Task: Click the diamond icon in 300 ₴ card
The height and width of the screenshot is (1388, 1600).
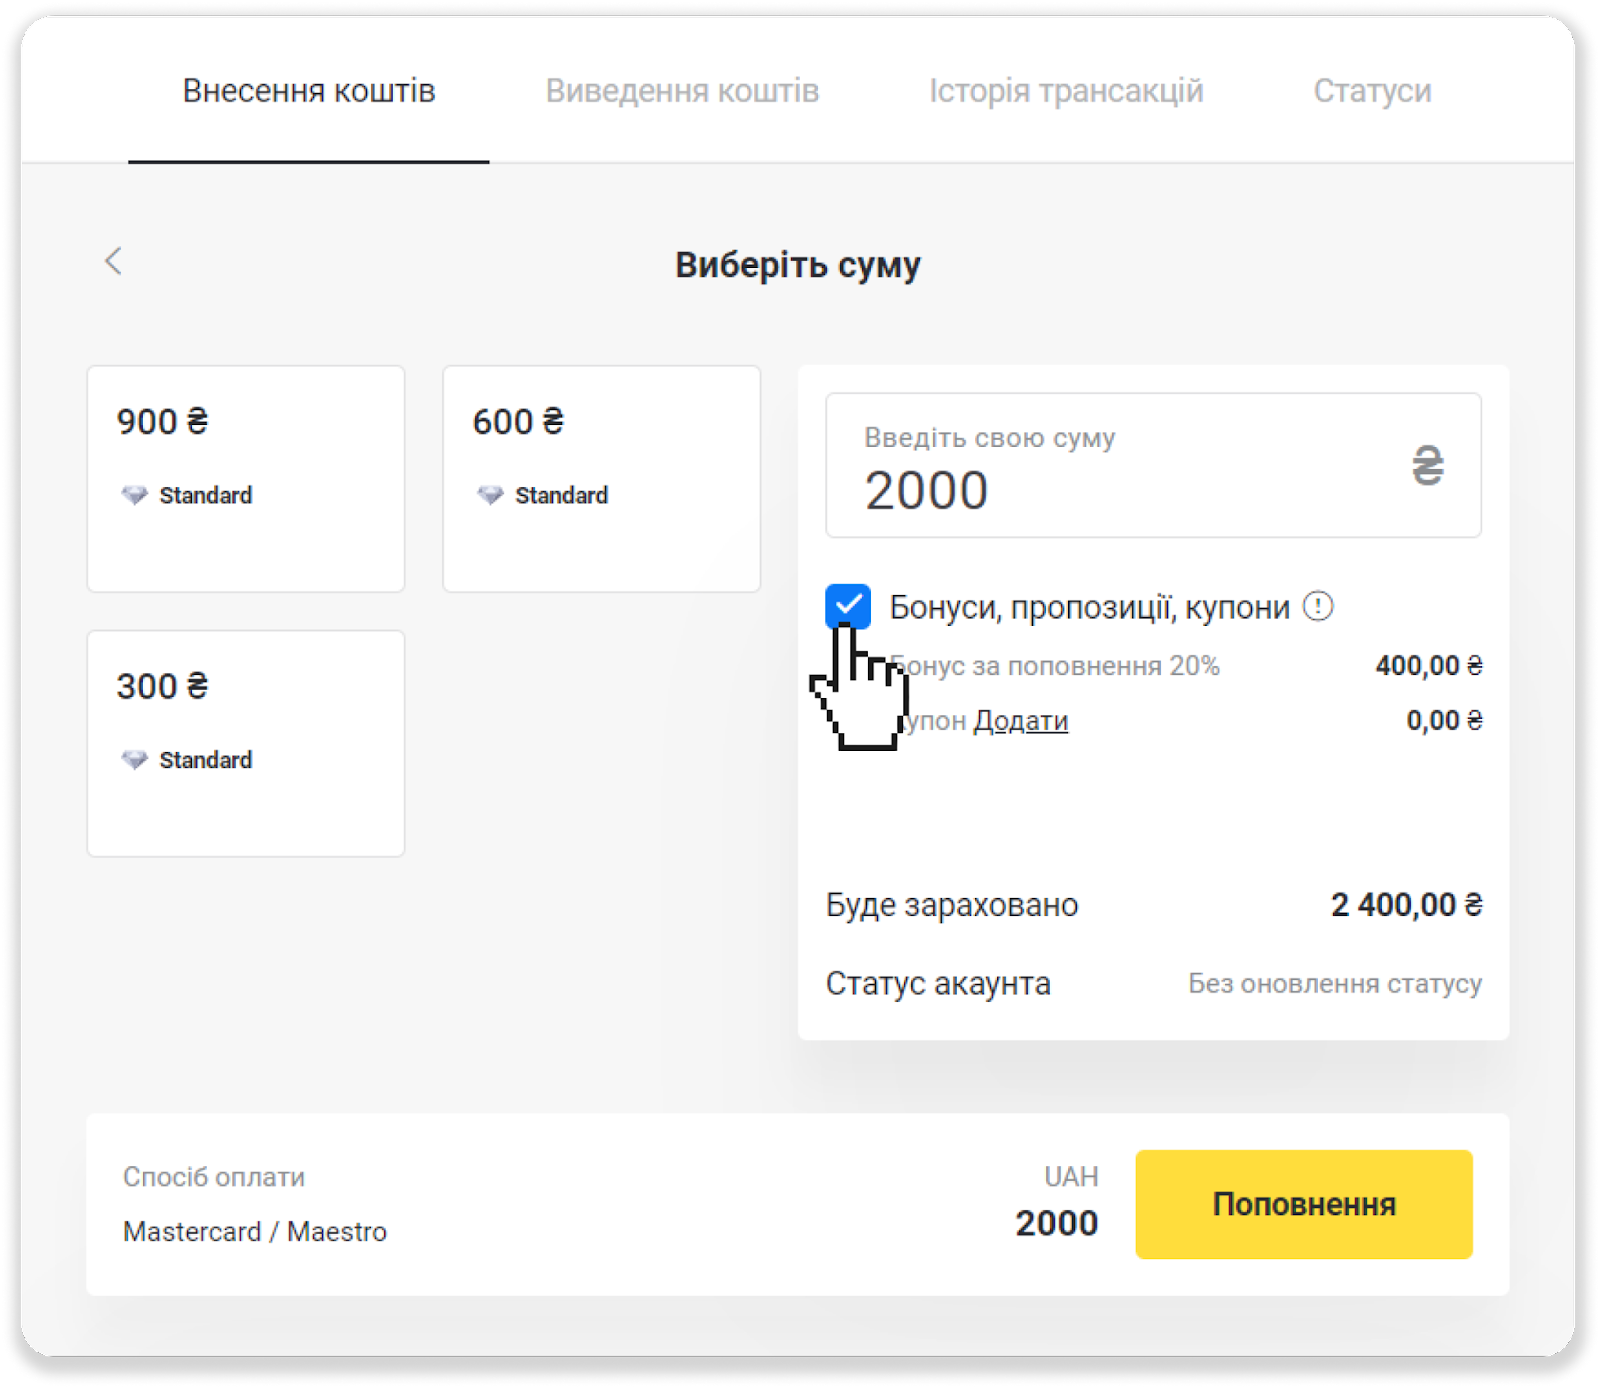Action: click(x=134, y=761)
